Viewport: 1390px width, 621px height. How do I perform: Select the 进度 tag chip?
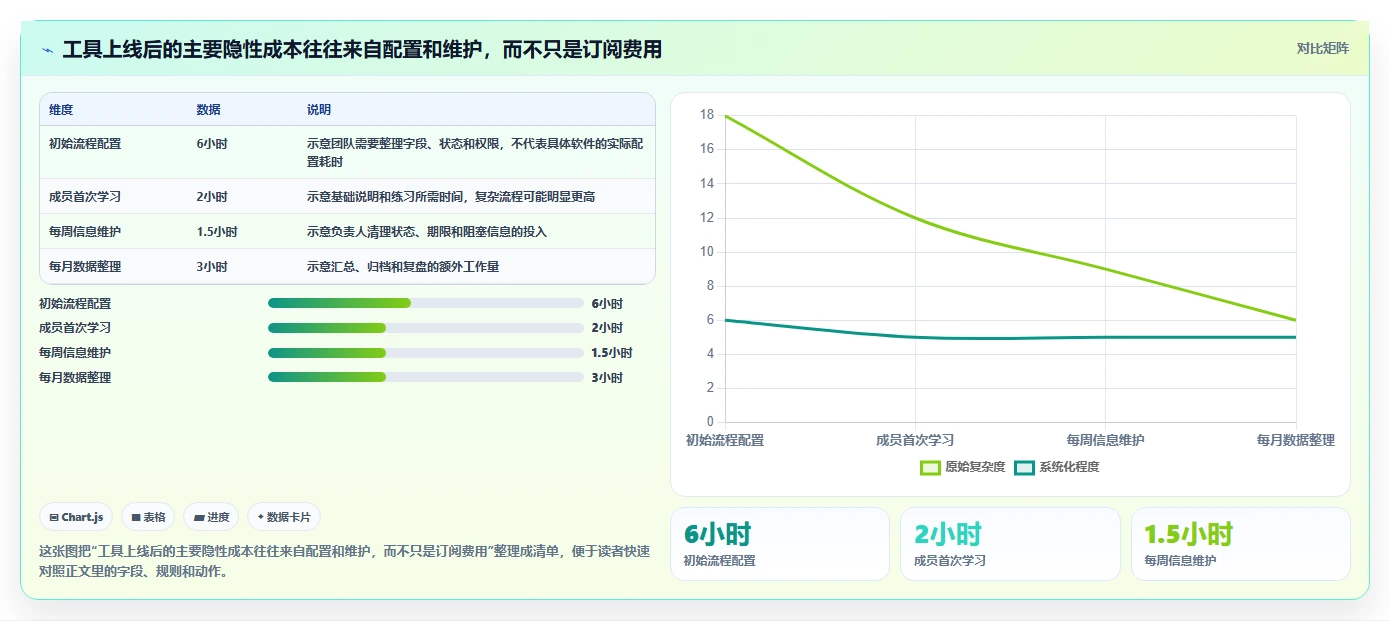(x=211, y=517)
